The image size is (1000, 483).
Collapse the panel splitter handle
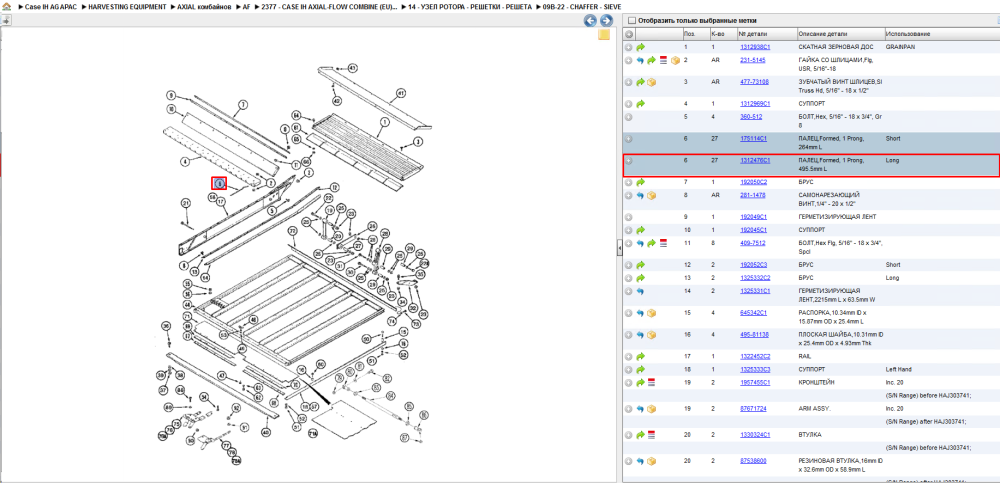(619, 249)
